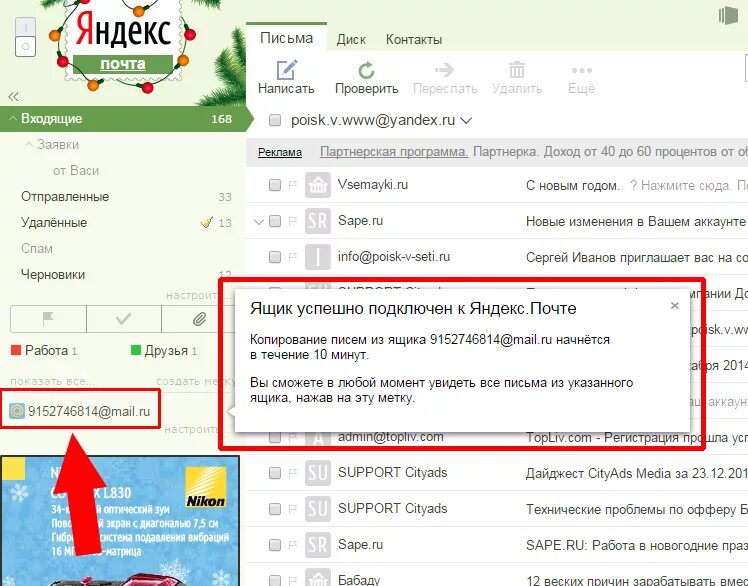Viewport: 748px width, 586px height.
Task: Click SU avatar of Дайджест CityAds message
Action: 318,473
